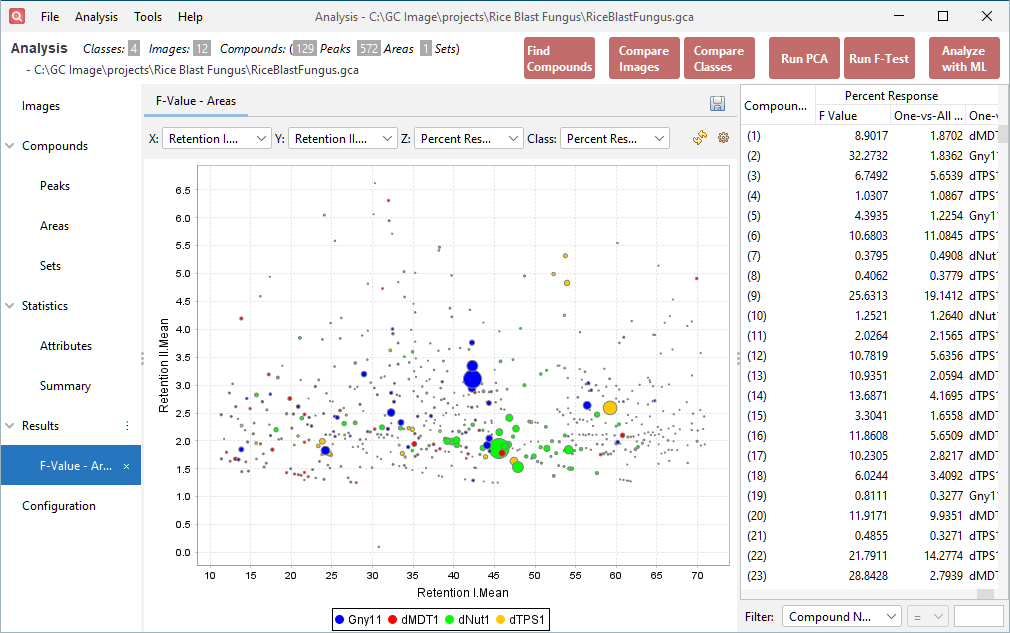The height and width of the screenshot is (633, 1010).
Task: Open the X axis Retention I dropdown
Action: pyautogui.click(x=216, y=139)
